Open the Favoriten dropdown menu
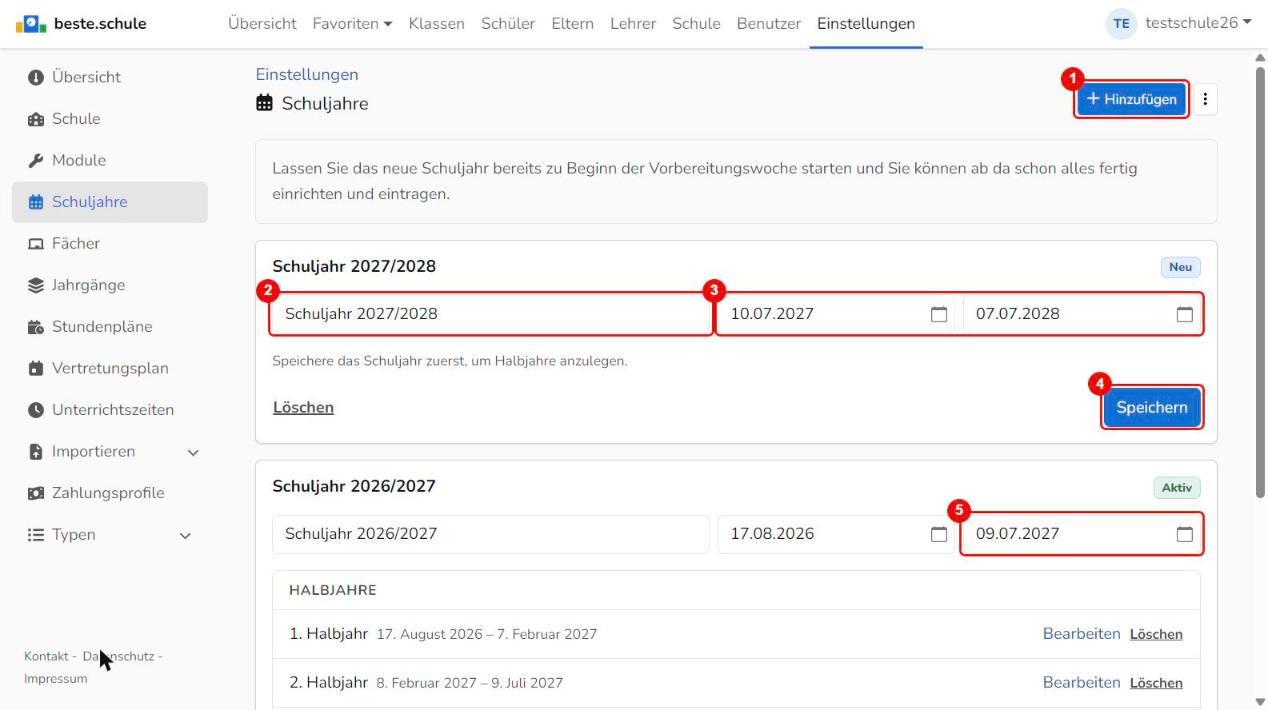The height and width of the screenshot is (710, 1268). (x=352, y=24)
